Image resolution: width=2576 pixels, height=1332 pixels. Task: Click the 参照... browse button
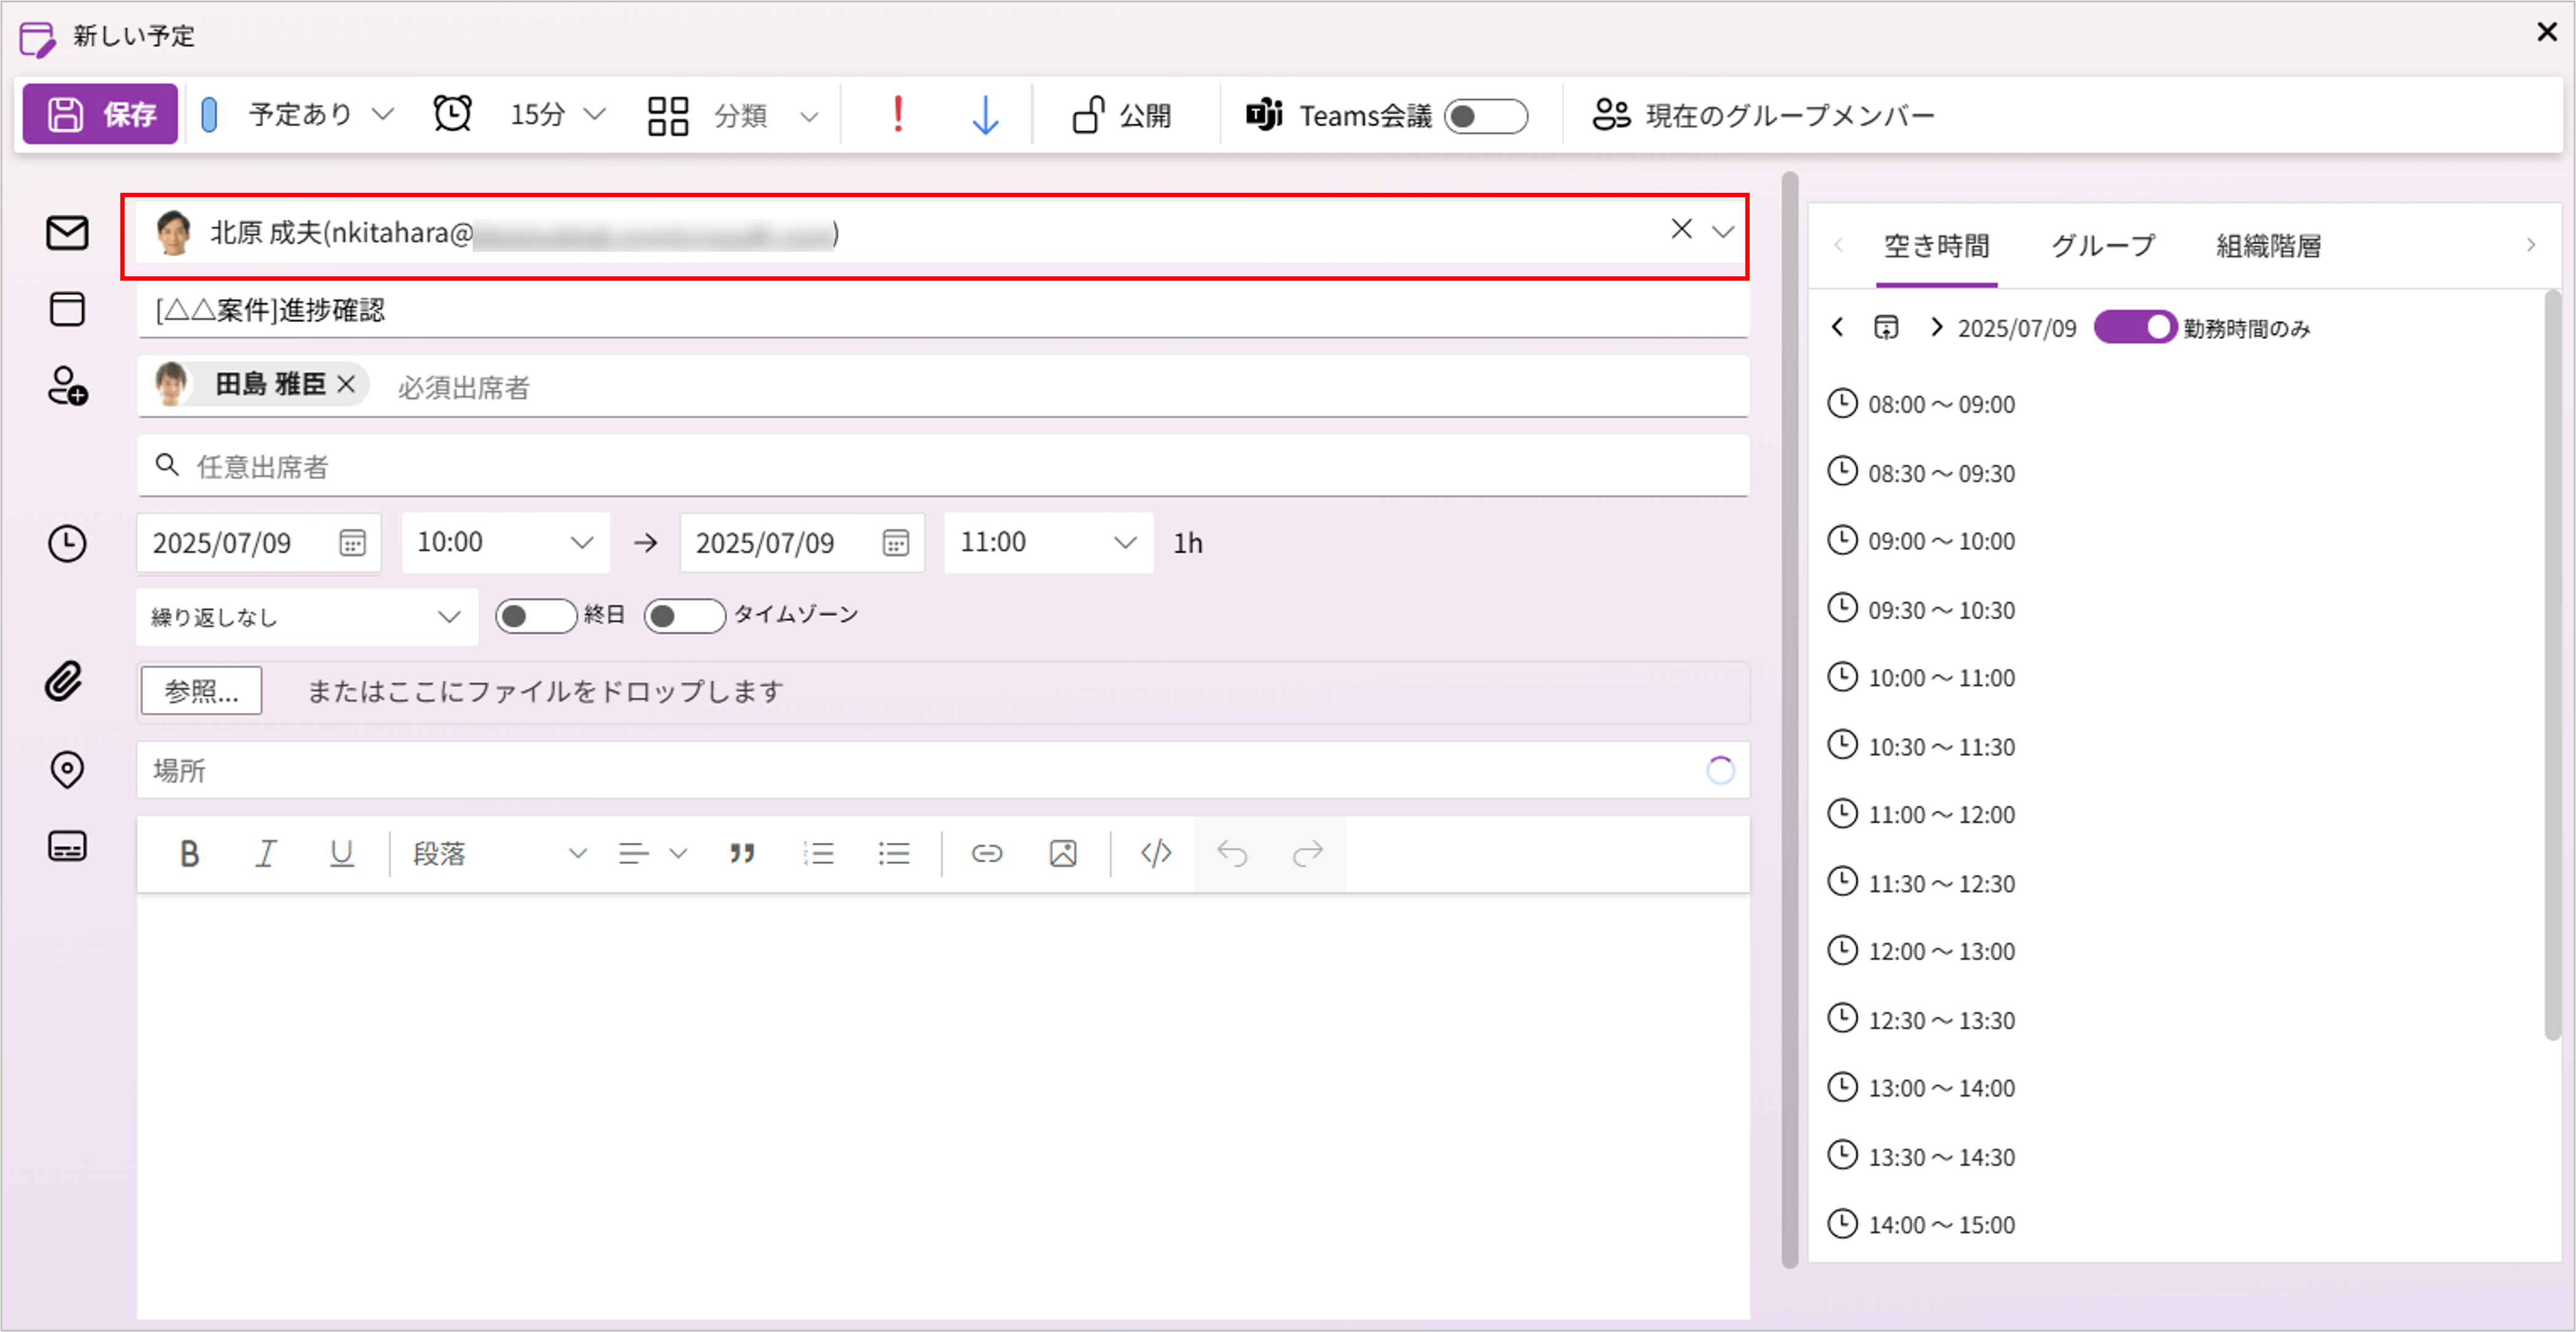click(201, 691)
